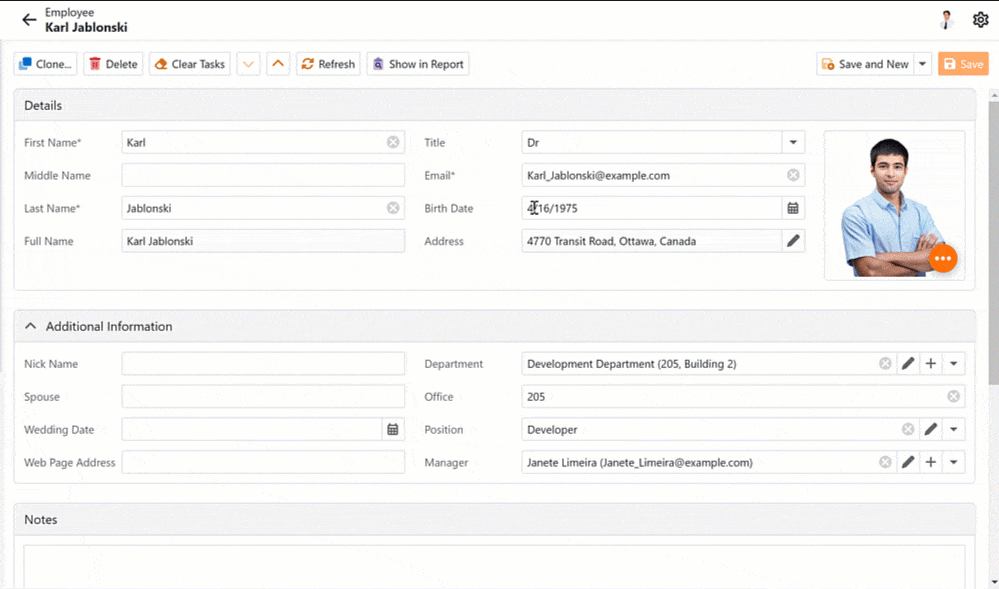
Task: Open the settings gear in the top bar
Action: [x=980, y=19]
